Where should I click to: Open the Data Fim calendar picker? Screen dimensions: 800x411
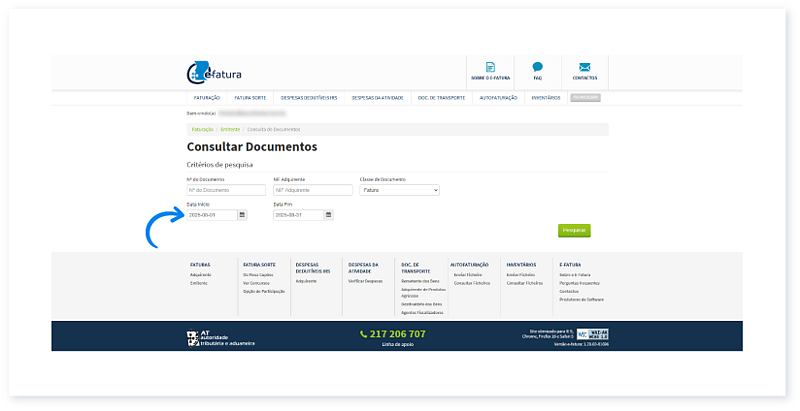(328, 215)
